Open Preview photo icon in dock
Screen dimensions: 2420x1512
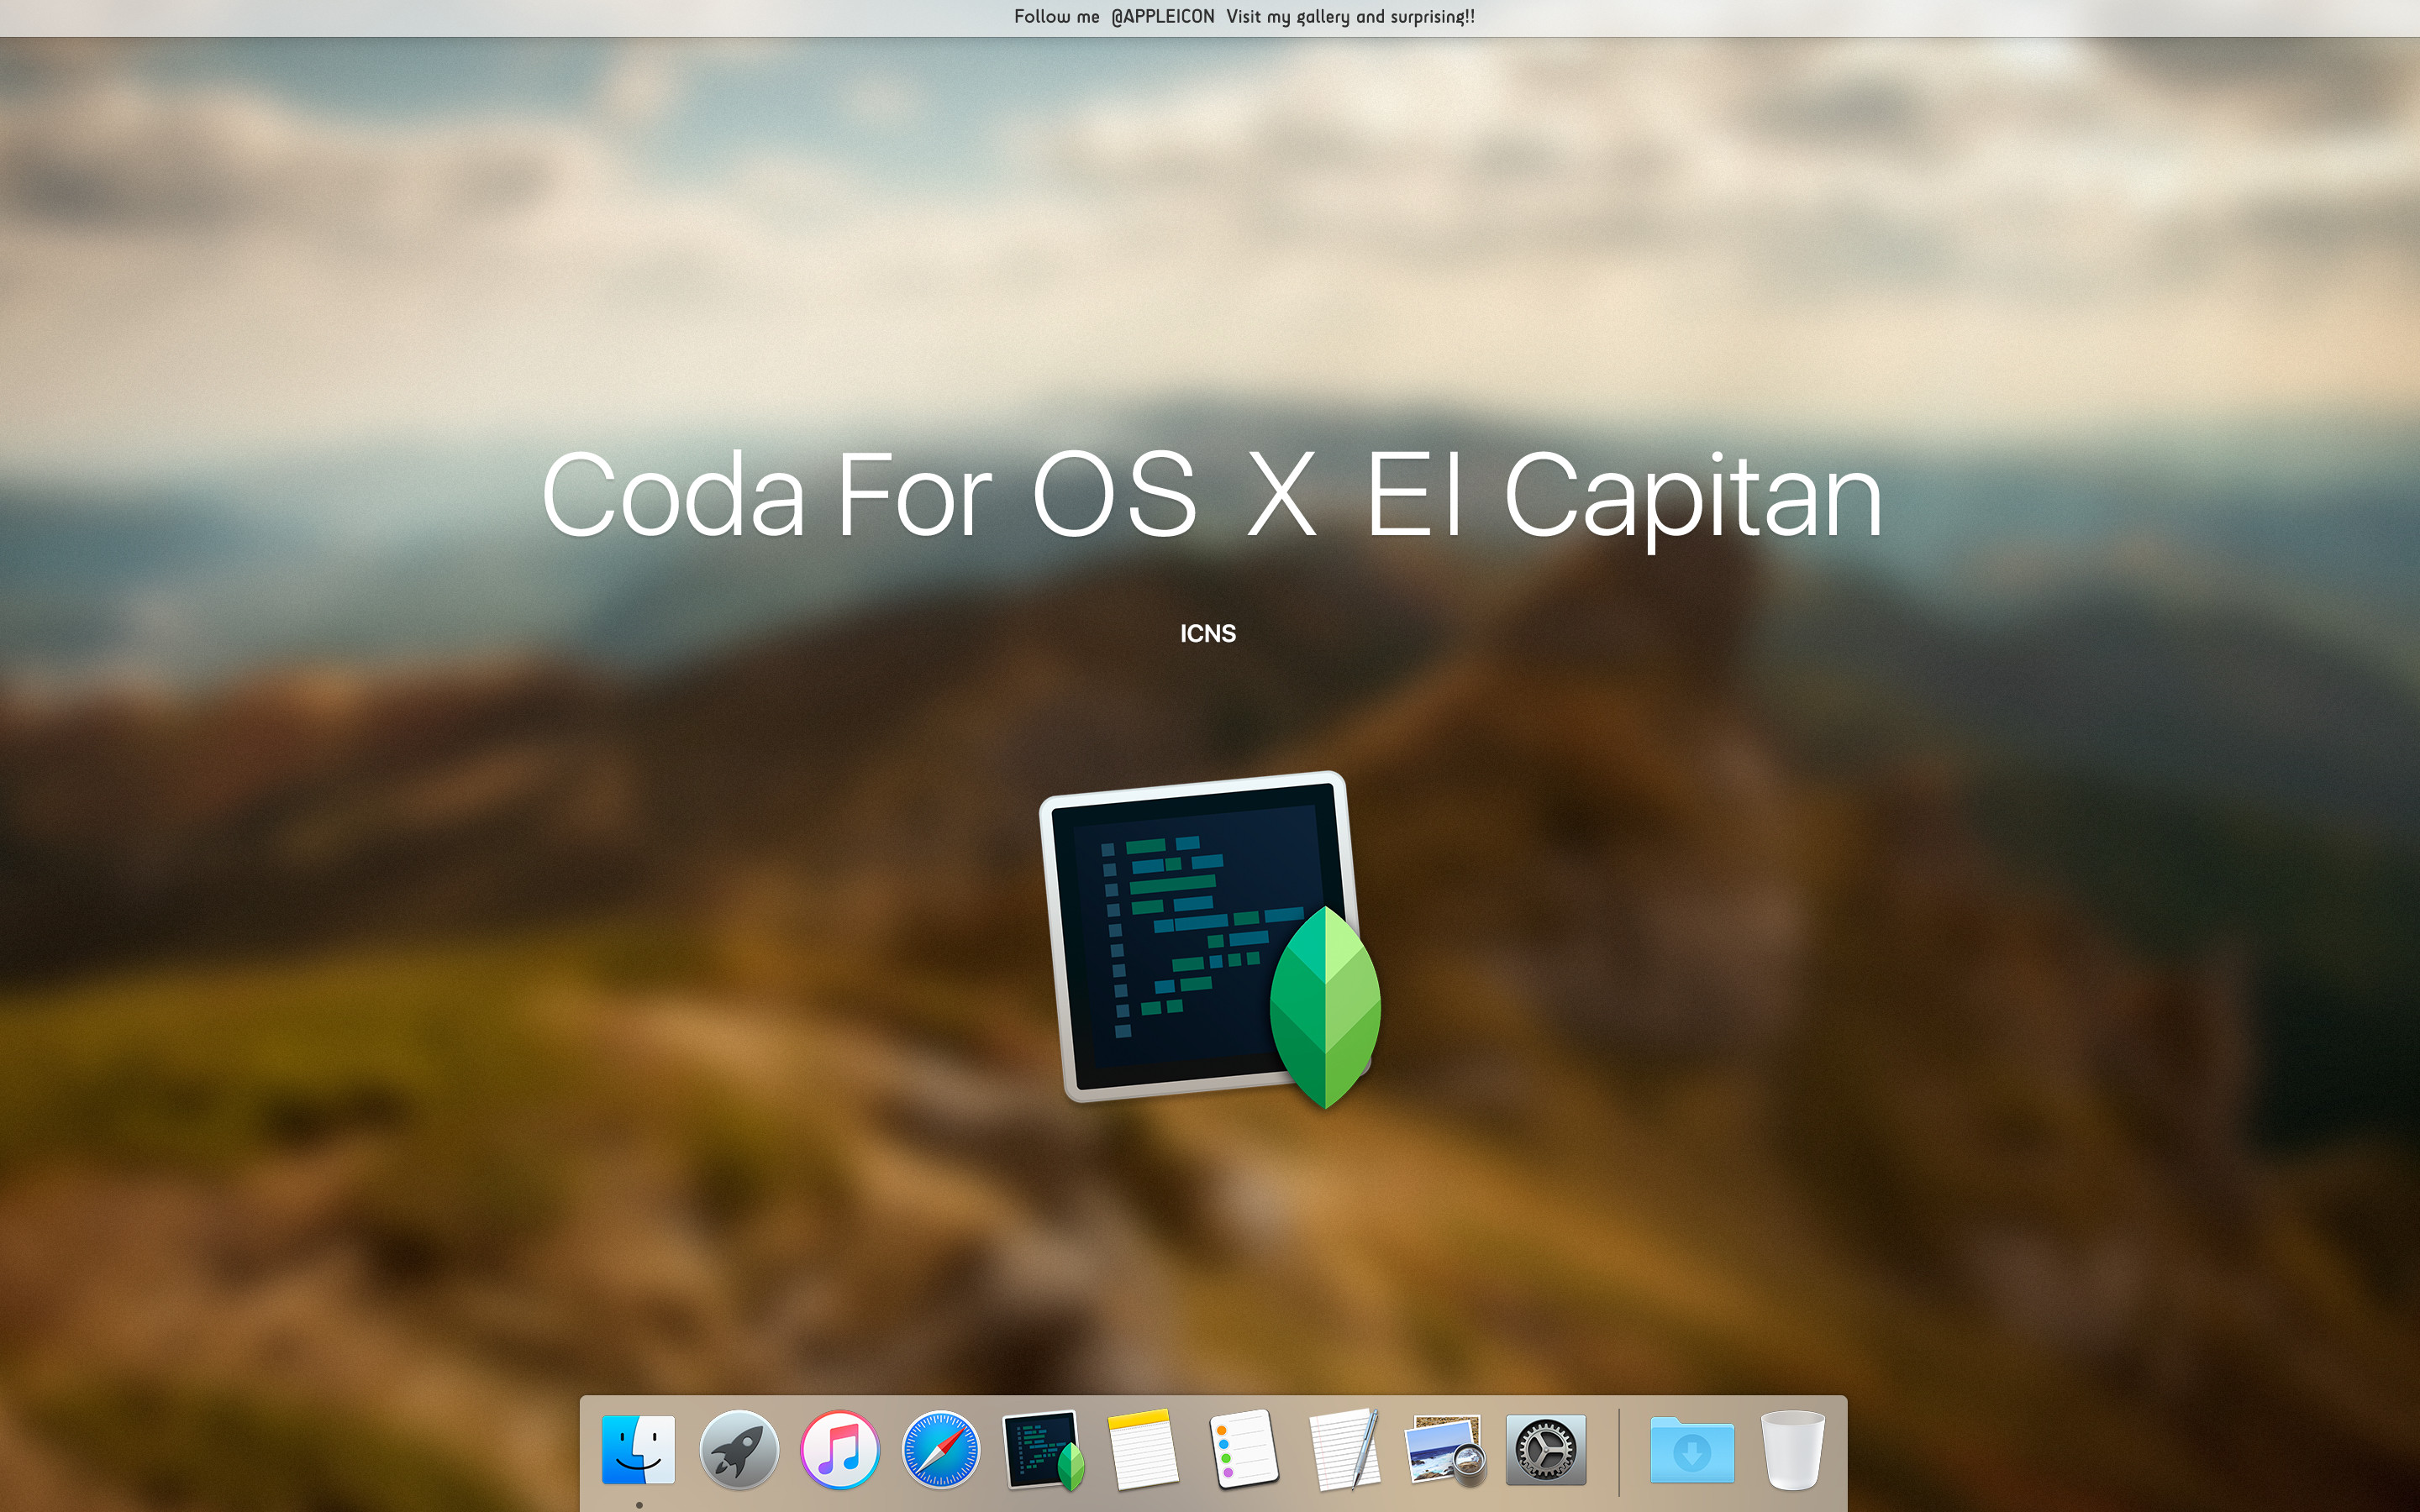(x=1446, y=1449)
